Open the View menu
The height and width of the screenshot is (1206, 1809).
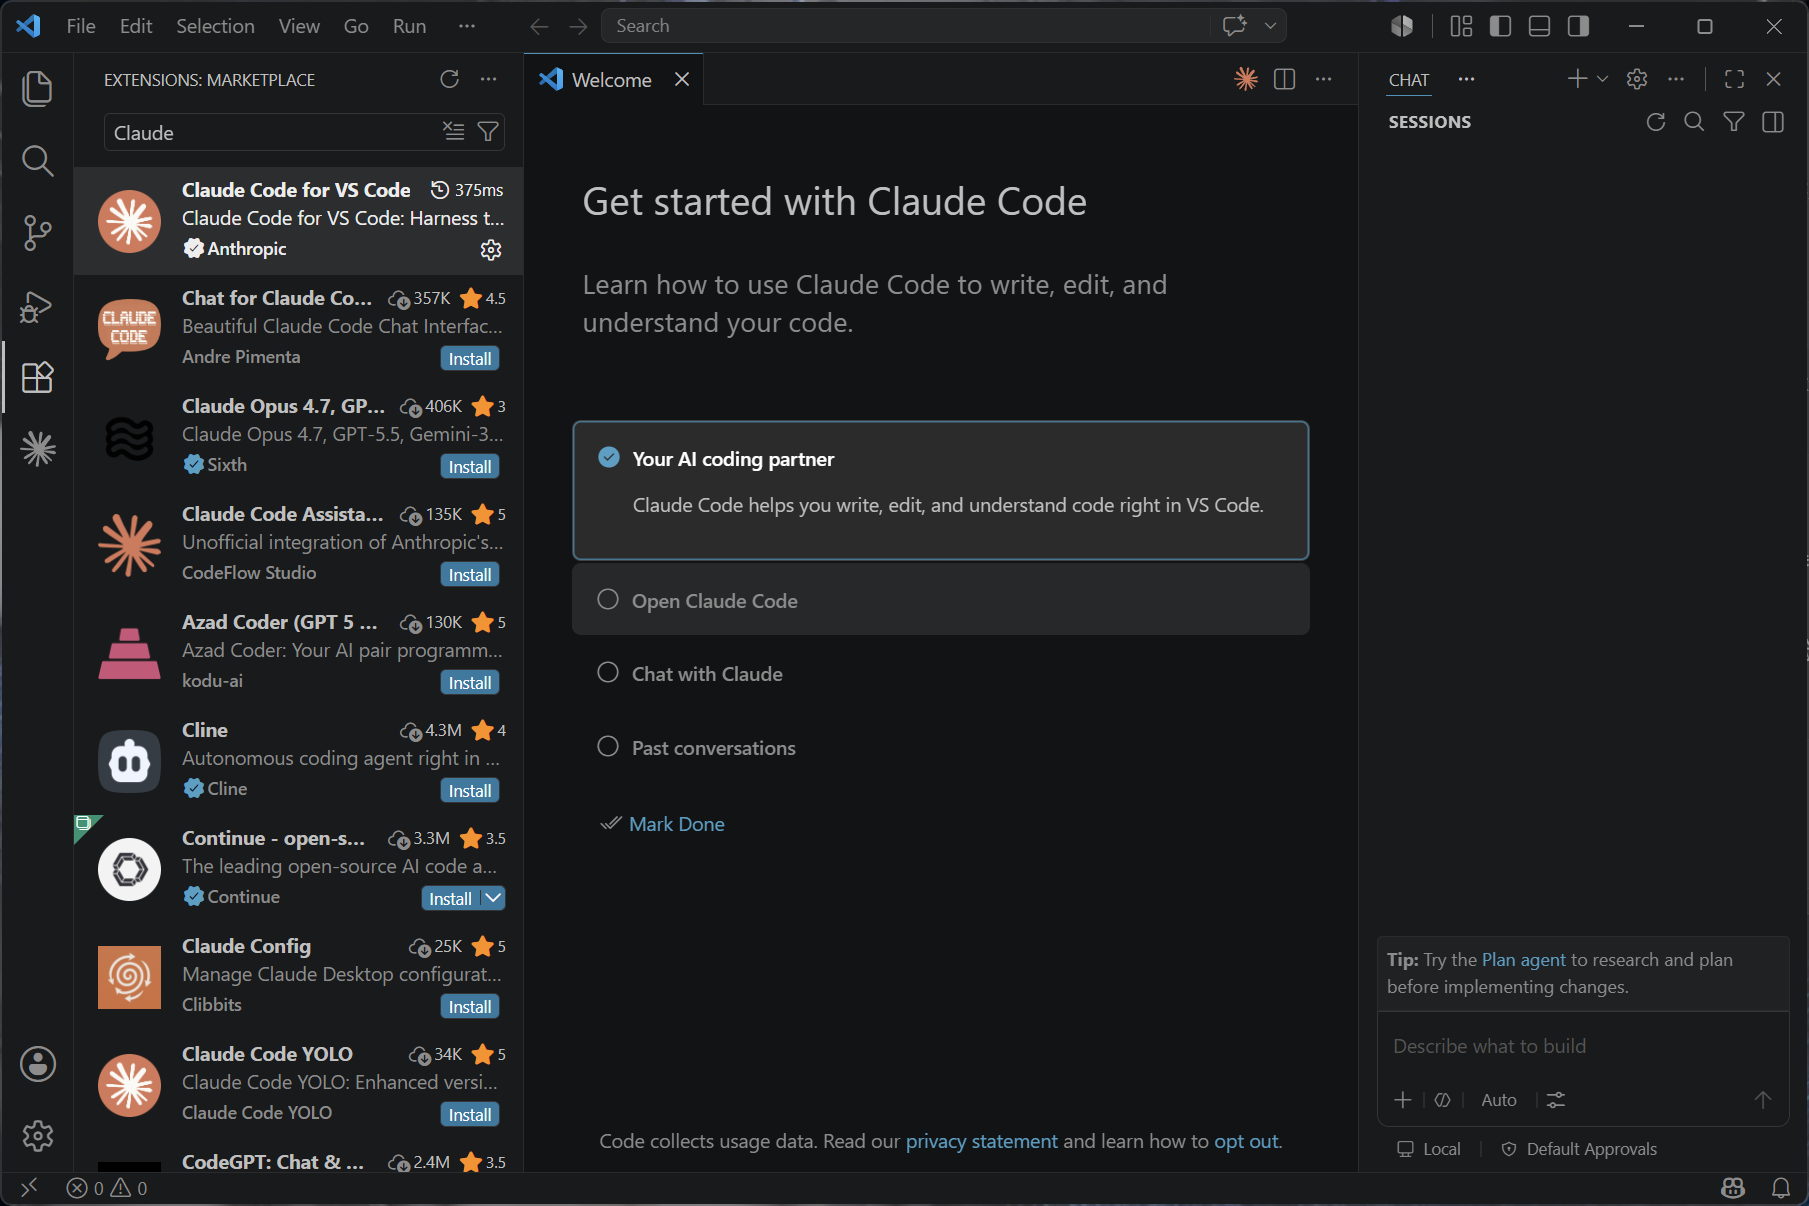(299, 26)
